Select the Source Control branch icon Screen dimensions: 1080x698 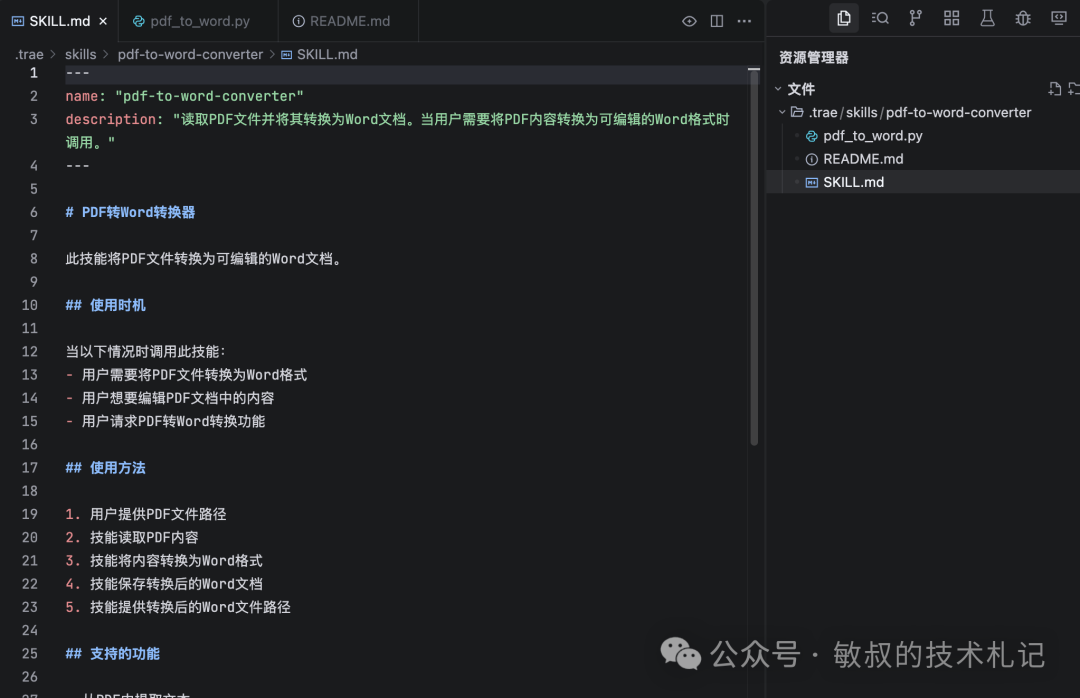pyautogui.click(x=915, y=17)
